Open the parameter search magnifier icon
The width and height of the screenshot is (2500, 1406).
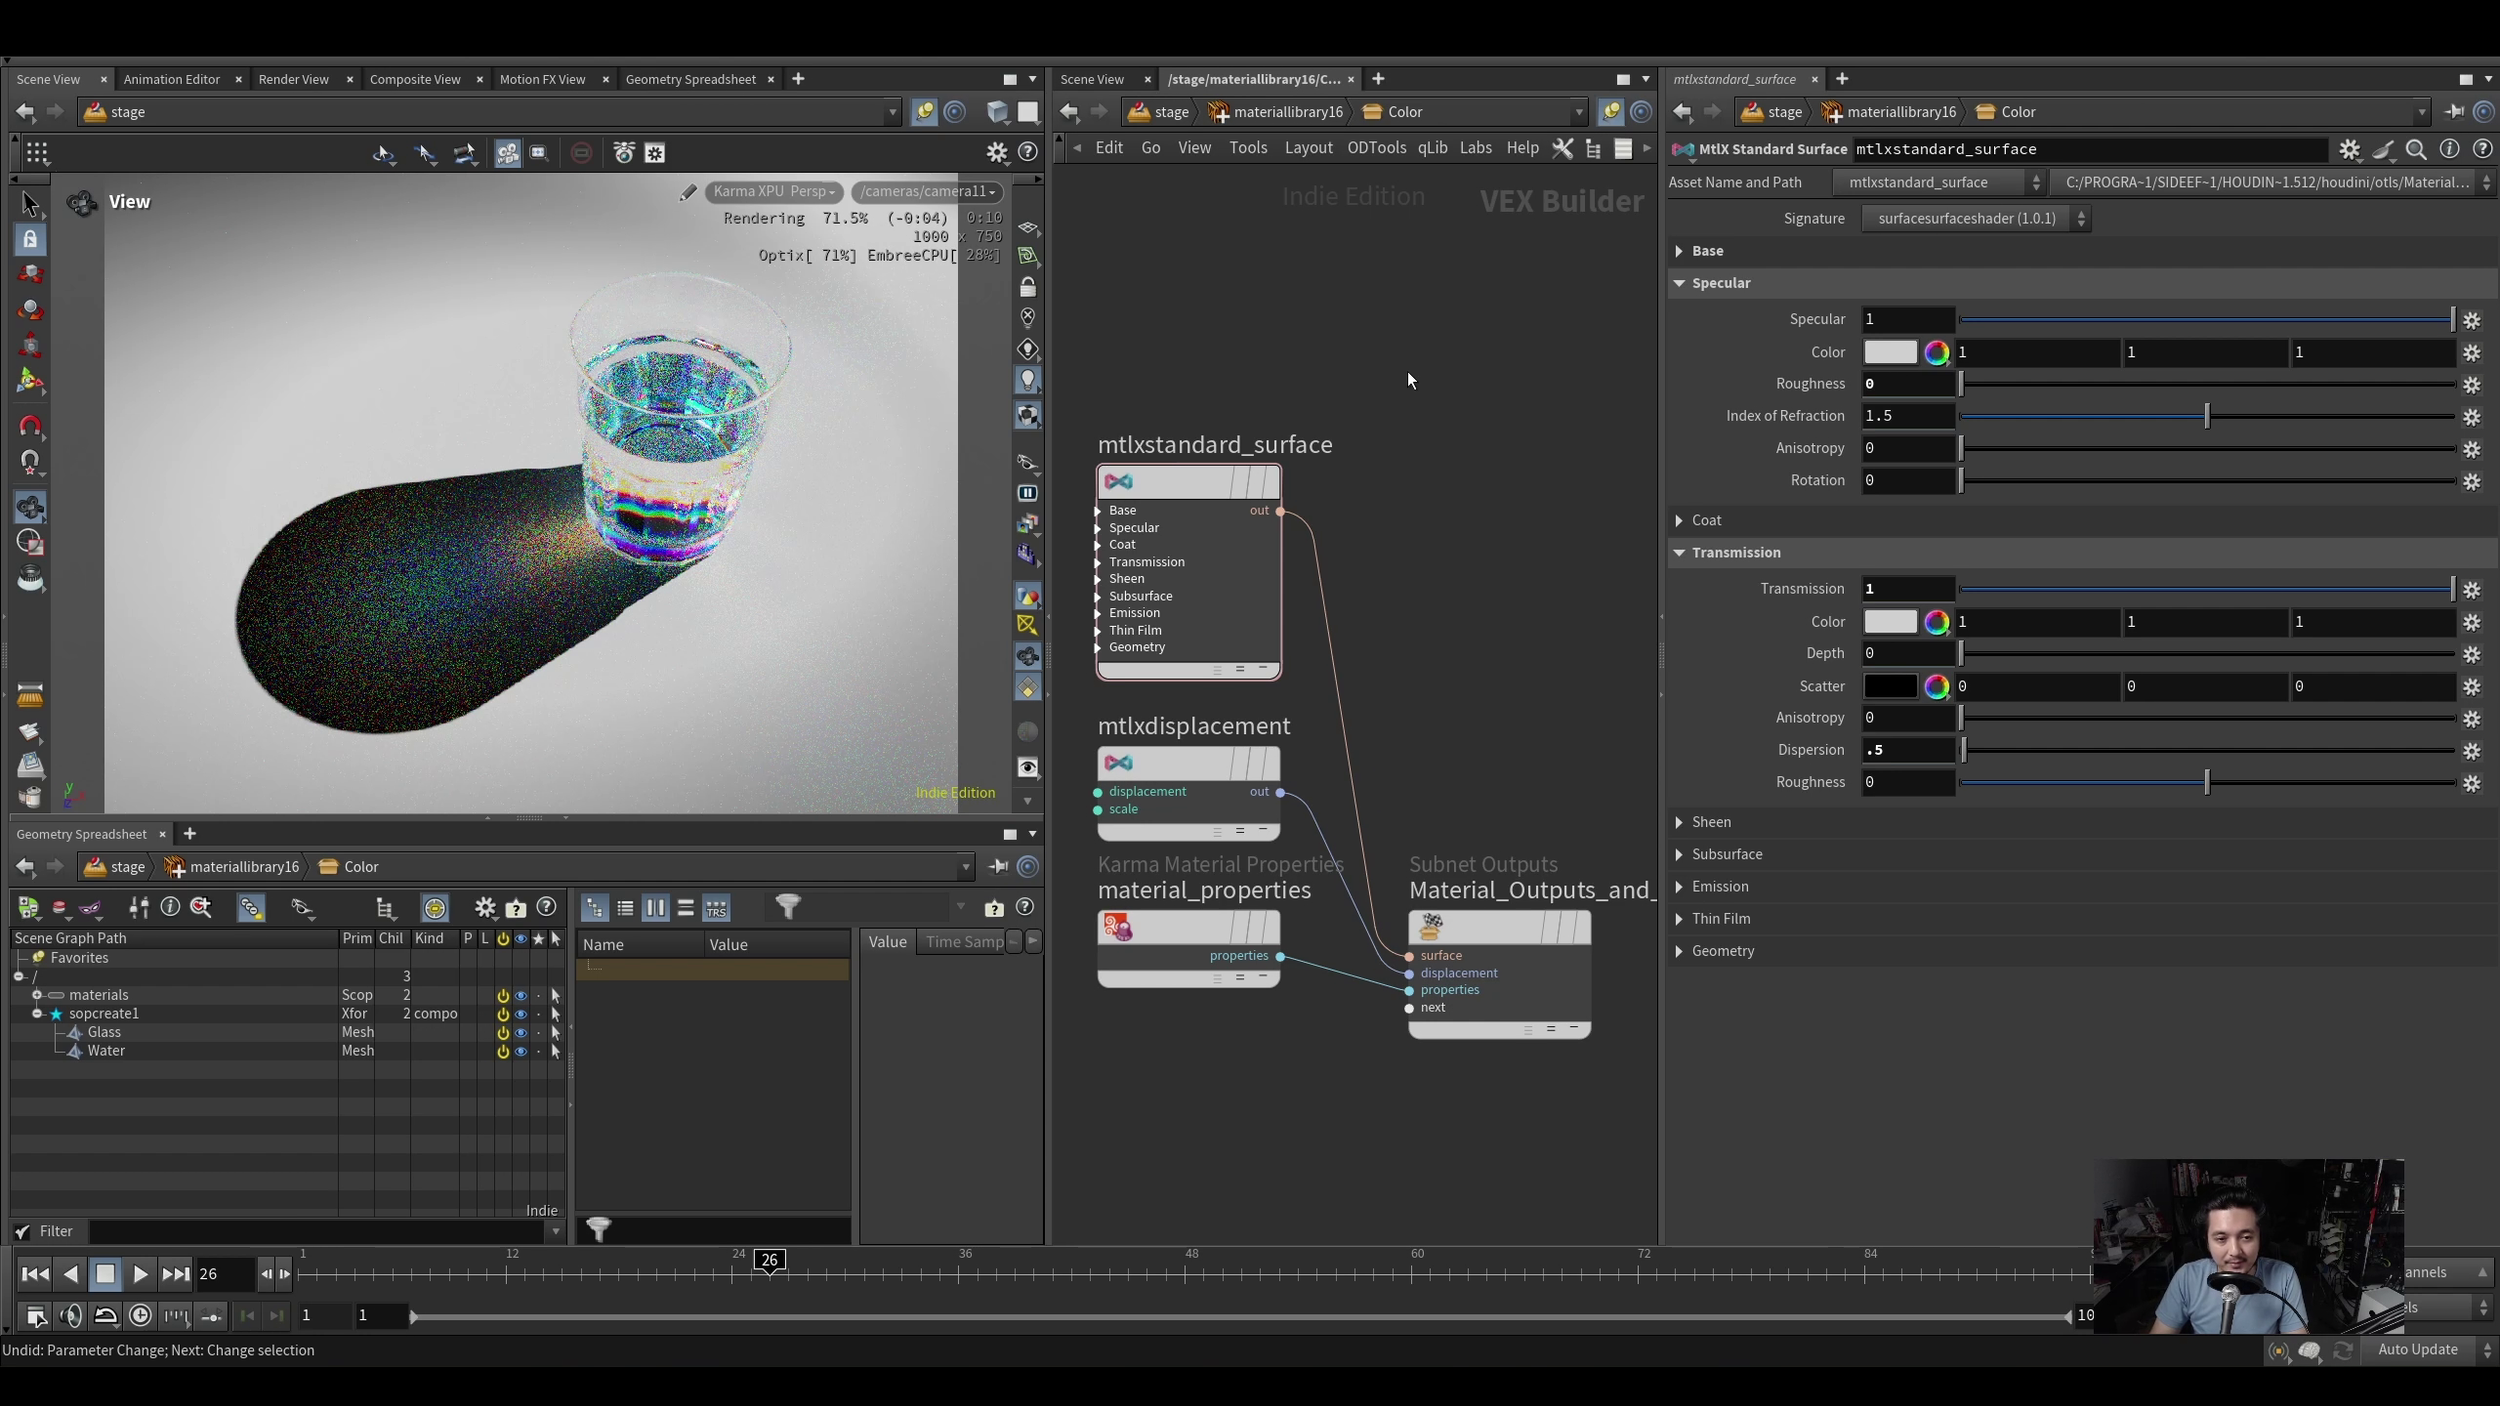pos(2416,149)
